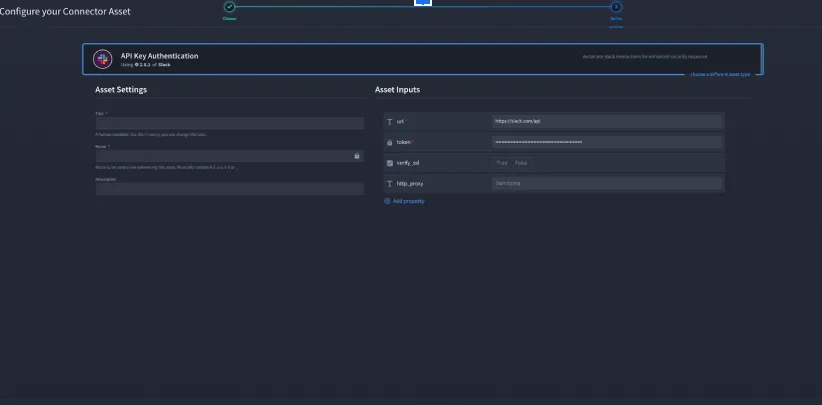Click the masked token input field
Screen dimensions: 822x405
point(607,142)
